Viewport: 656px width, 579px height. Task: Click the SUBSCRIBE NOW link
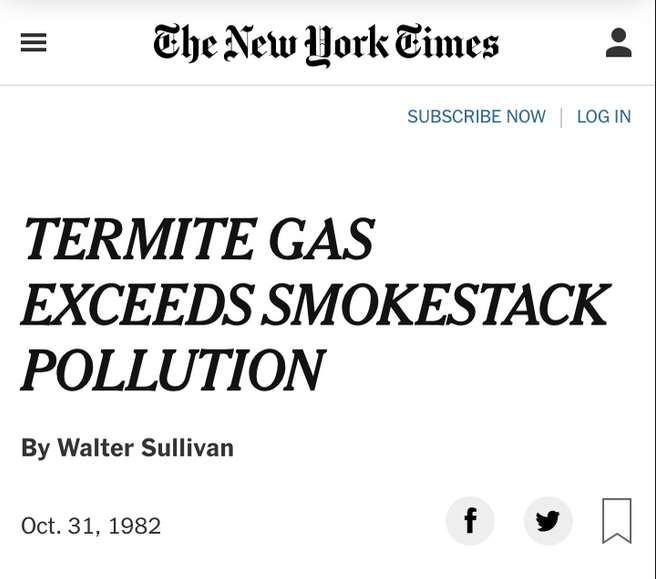tap(476, 117)
